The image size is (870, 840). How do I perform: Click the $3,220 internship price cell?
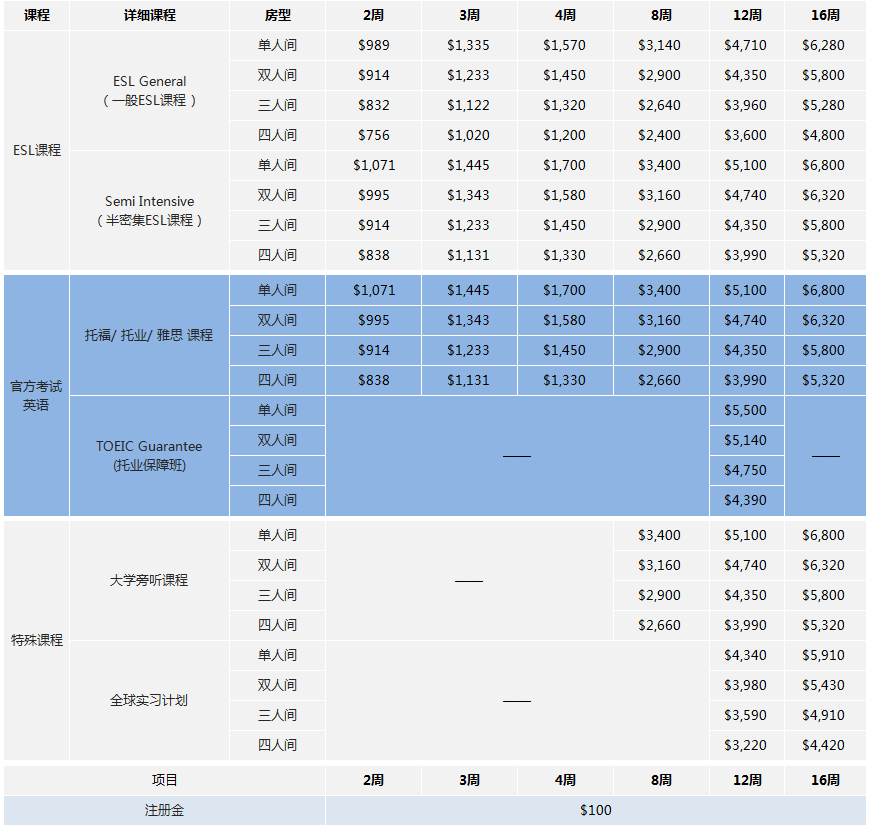click(746, 745)
